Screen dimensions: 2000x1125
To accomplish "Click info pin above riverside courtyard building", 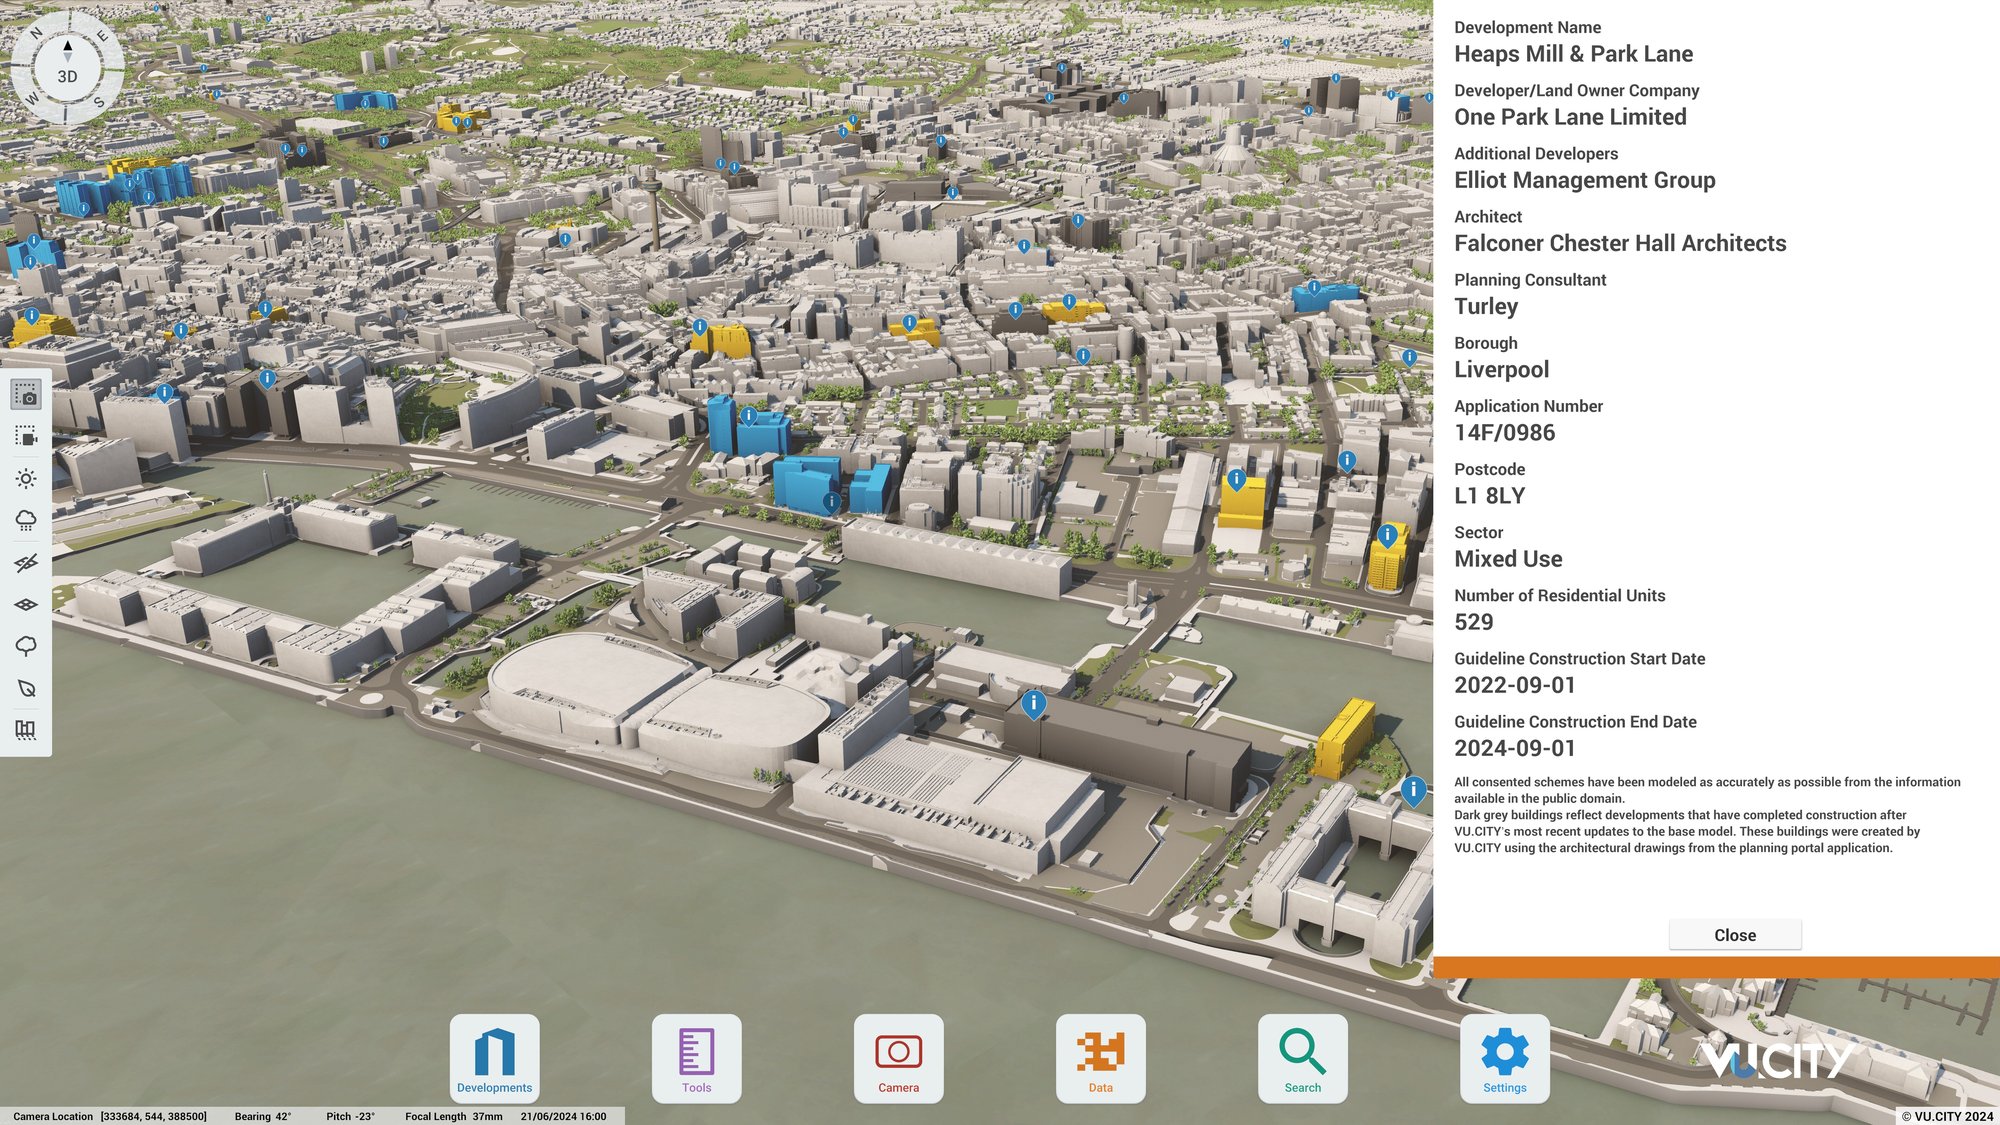I will (1413, 791).
